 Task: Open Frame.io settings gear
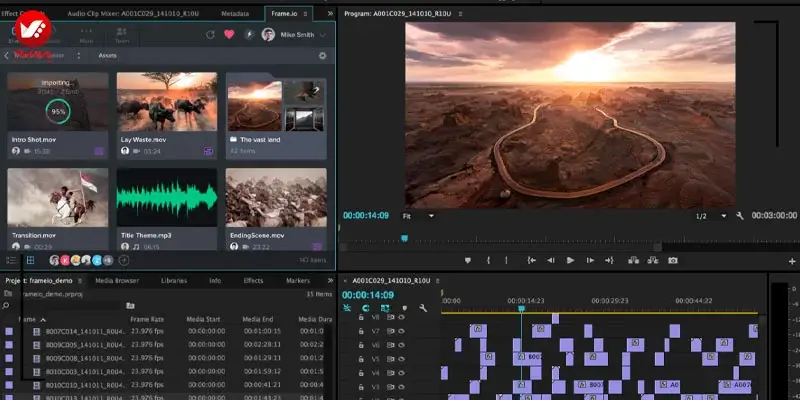coord(322,56)
